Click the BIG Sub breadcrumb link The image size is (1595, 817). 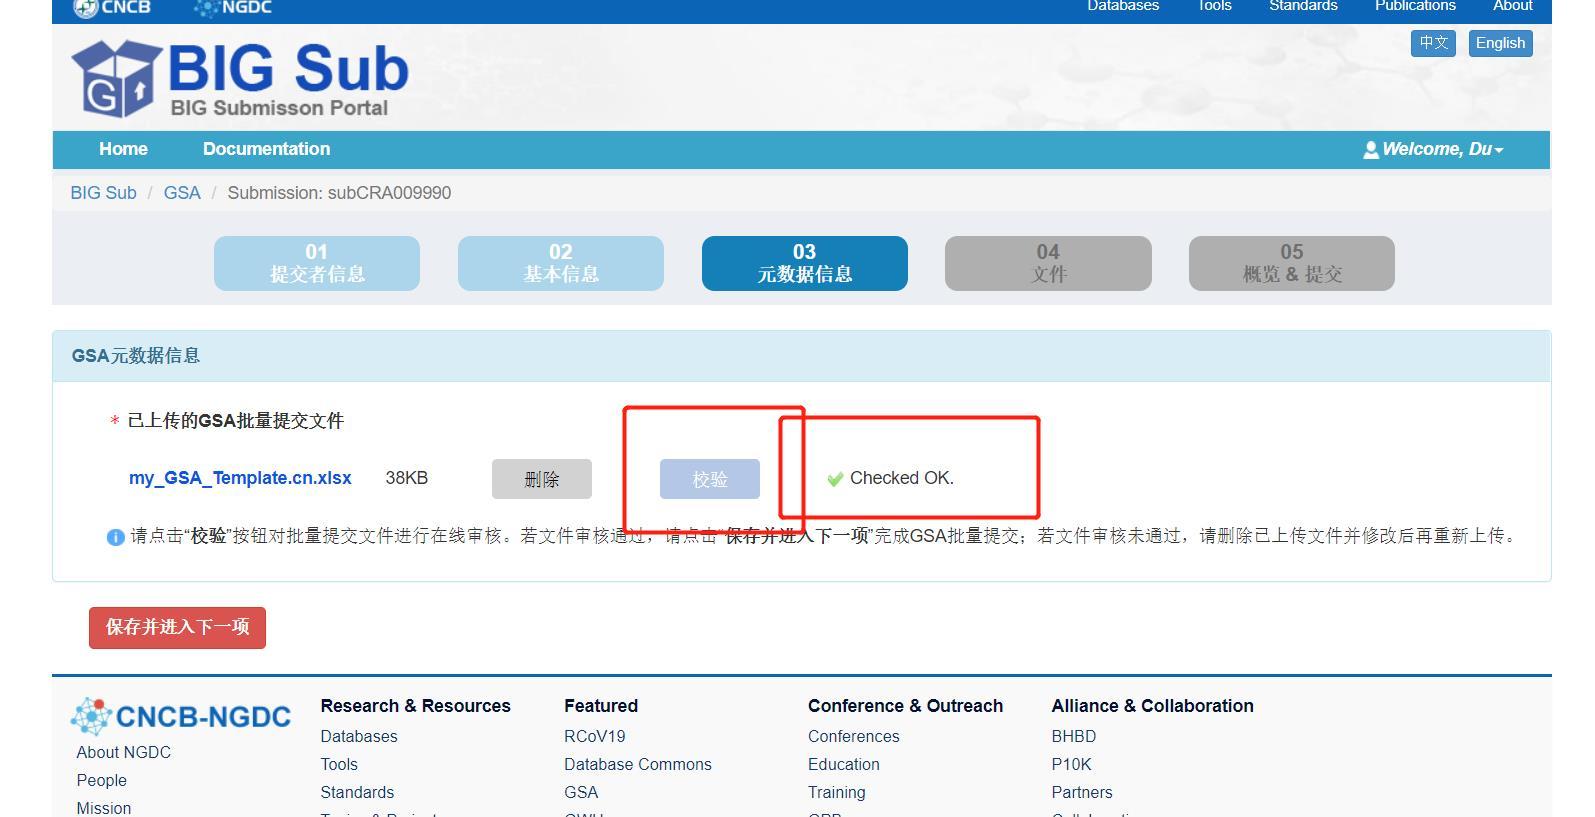coord(103,193)
